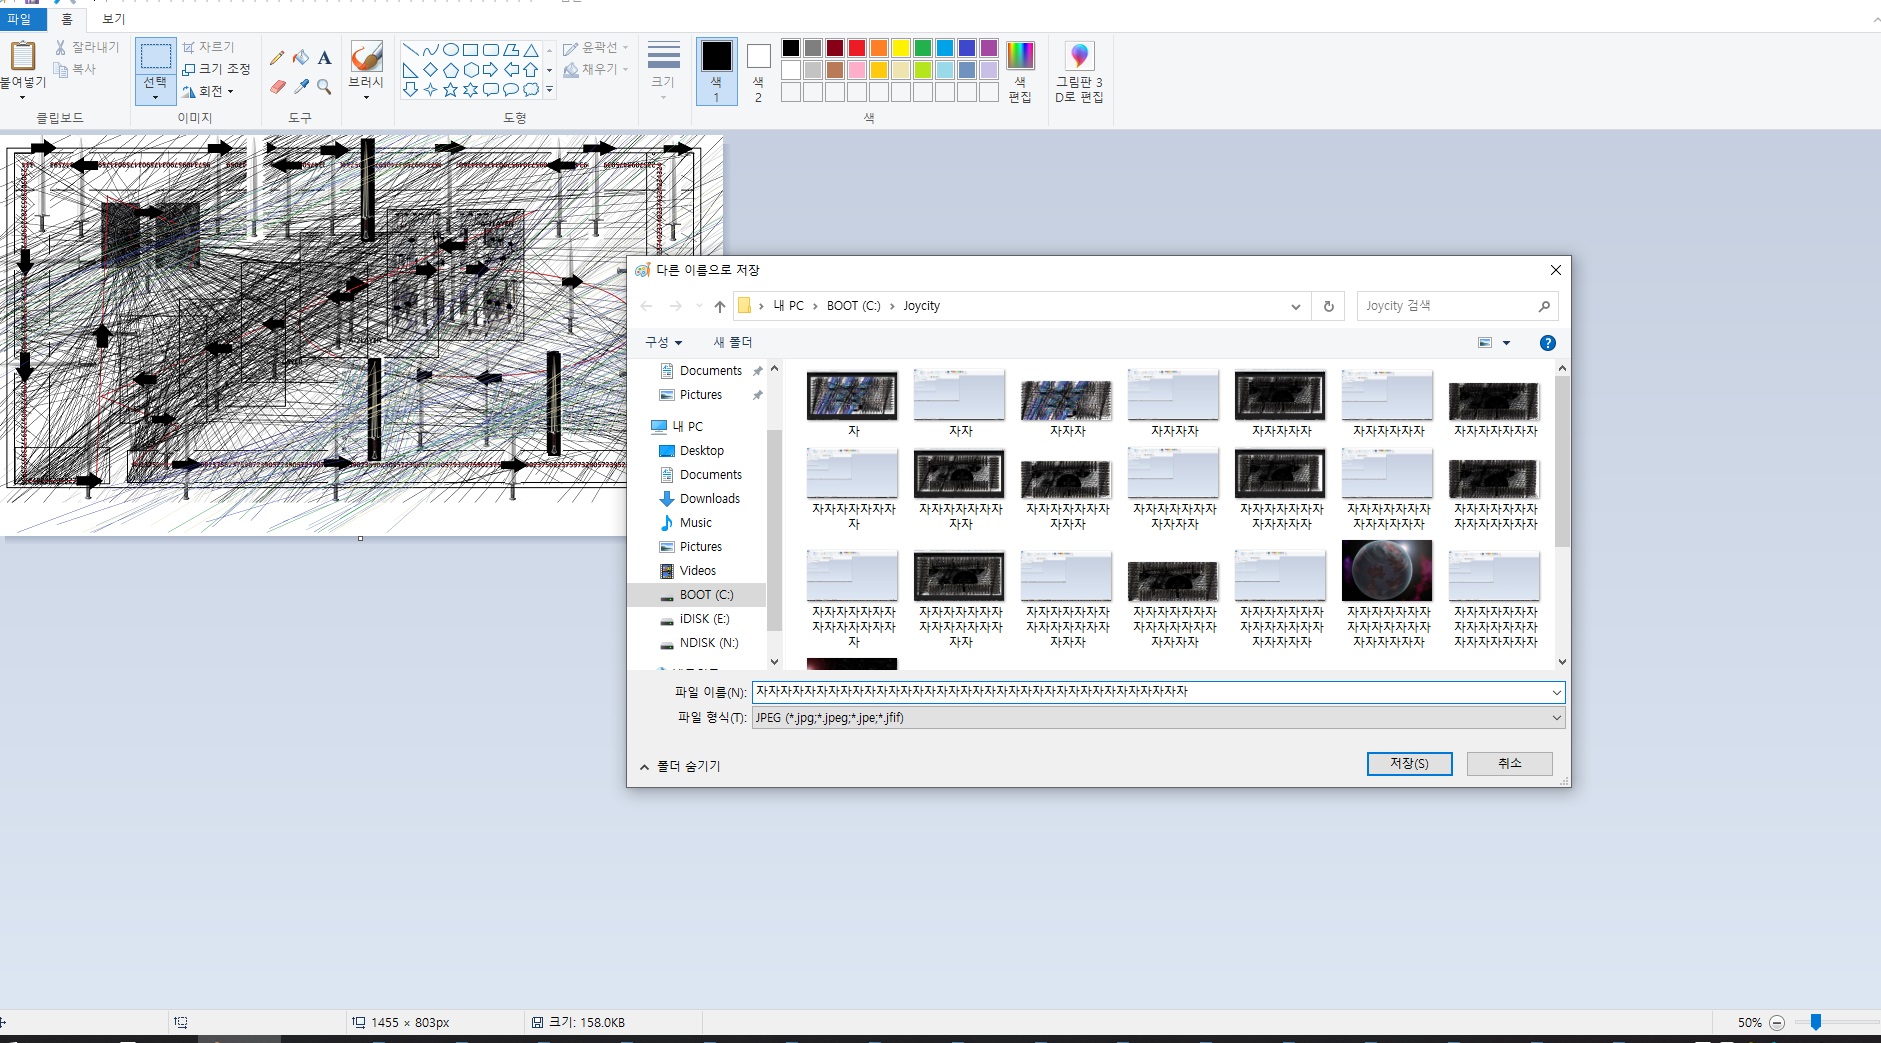Viewport: 1881px width, 1043px height.
Task: Go up one folder level
Action: tap(719, 306)
